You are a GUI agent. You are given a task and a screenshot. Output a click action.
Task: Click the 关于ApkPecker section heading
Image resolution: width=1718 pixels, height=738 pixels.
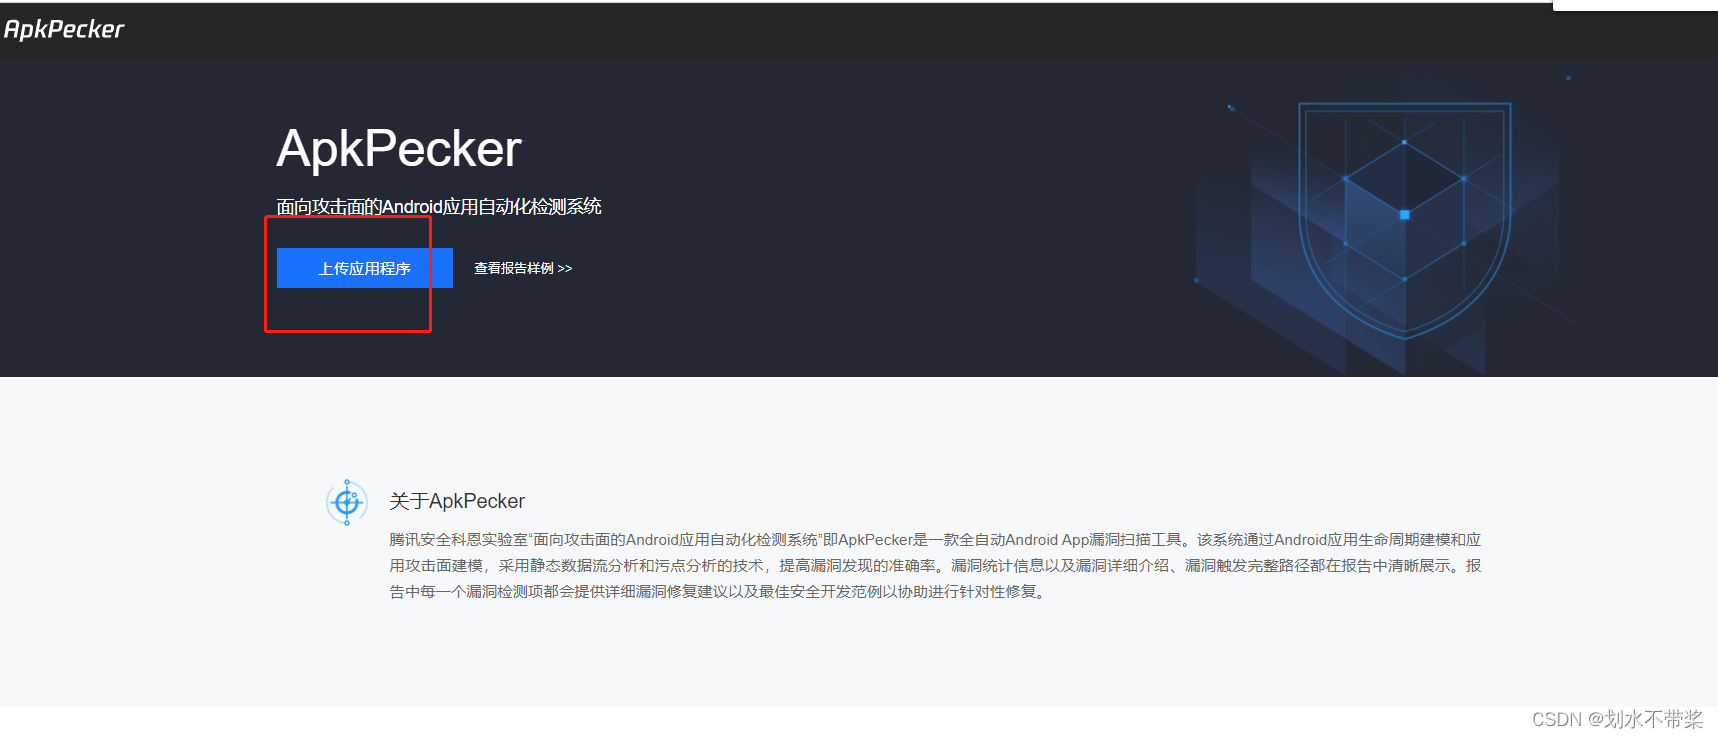pyautogui.click(x=457, y=501)
